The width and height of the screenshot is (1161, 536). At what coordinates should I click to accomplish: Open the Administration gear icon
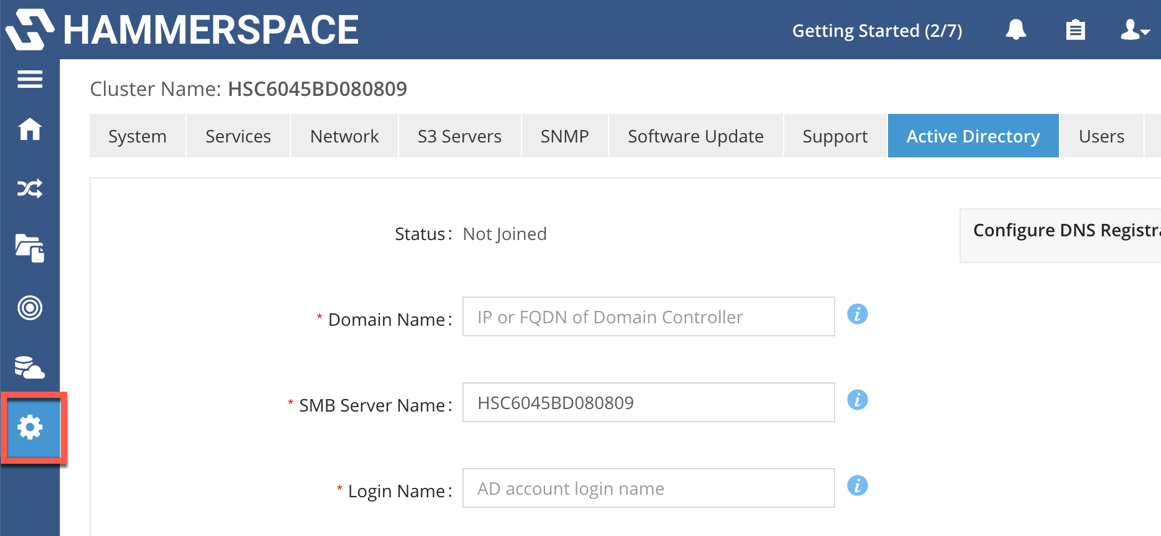coord(30,427)
